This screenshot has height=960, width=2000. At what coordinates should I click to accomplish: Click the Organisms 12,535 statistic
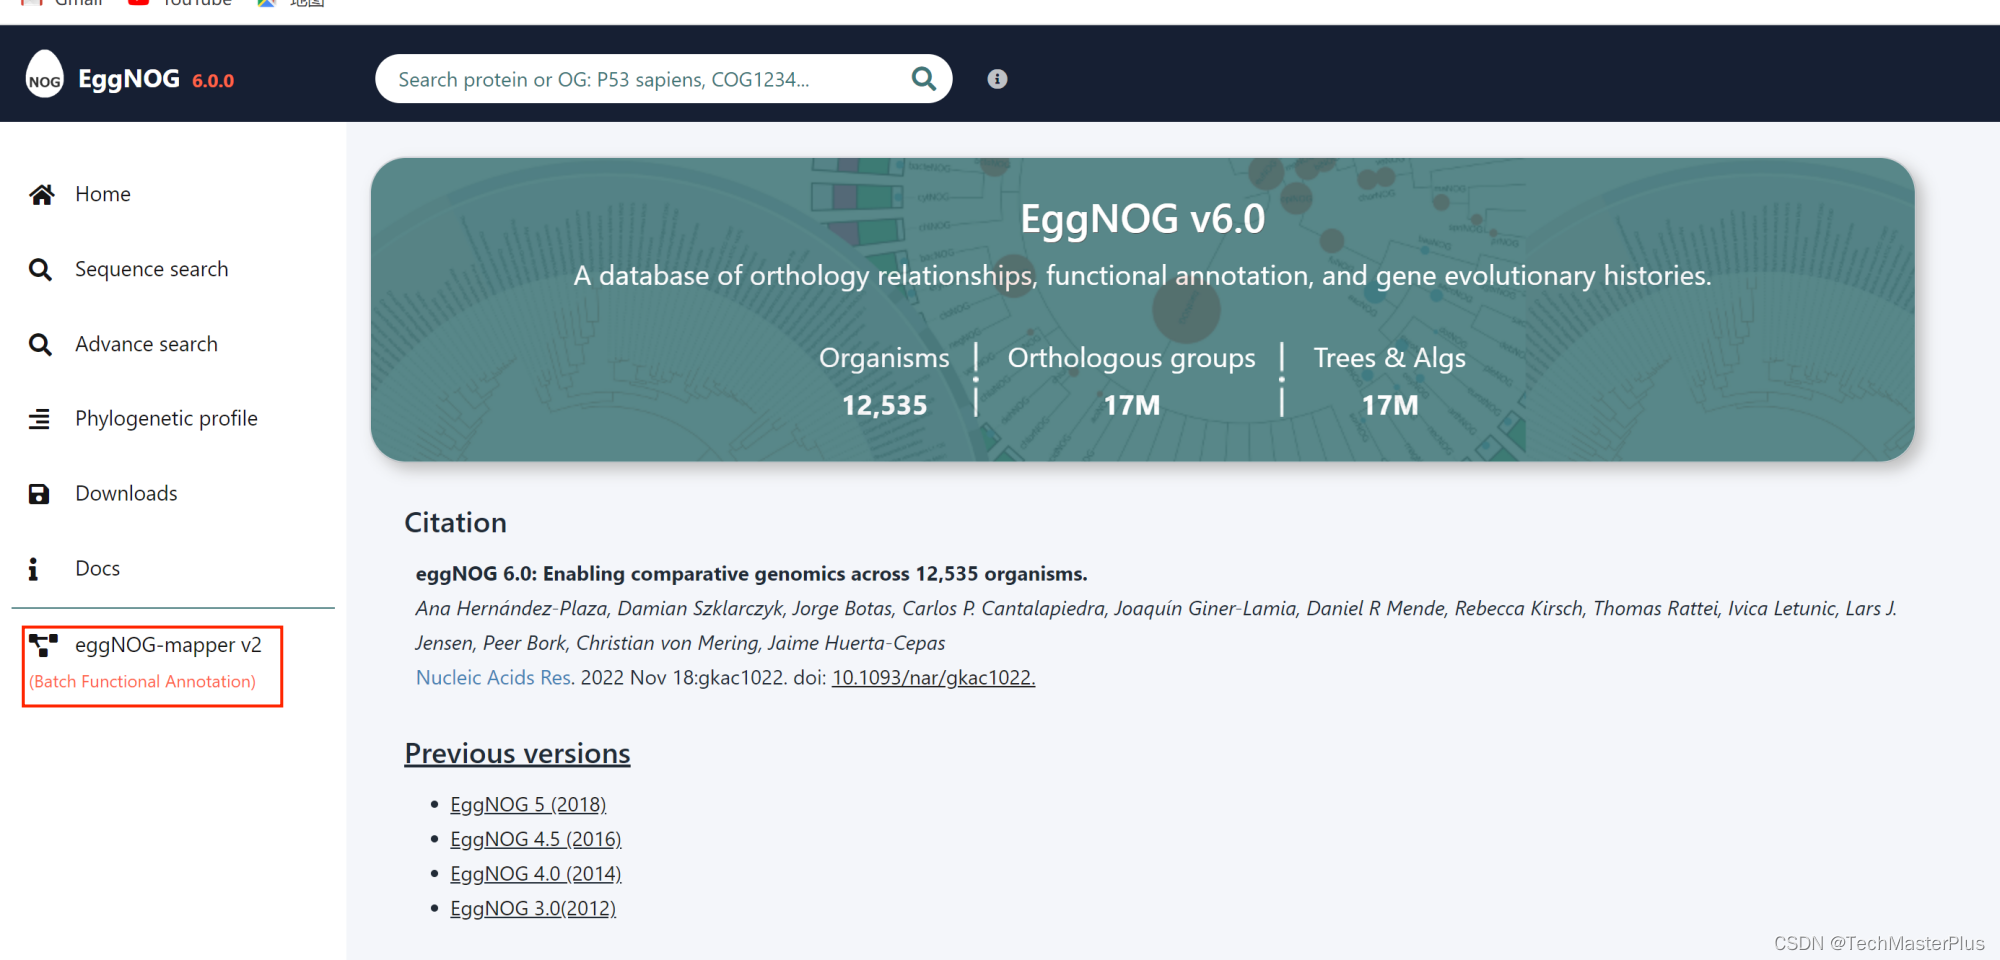tap(884, 382)
